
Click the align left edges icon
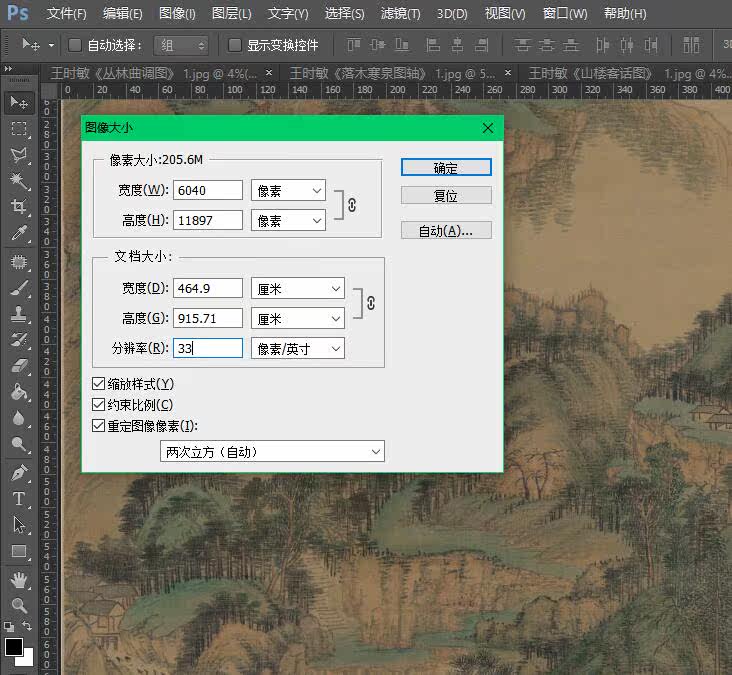433,45
